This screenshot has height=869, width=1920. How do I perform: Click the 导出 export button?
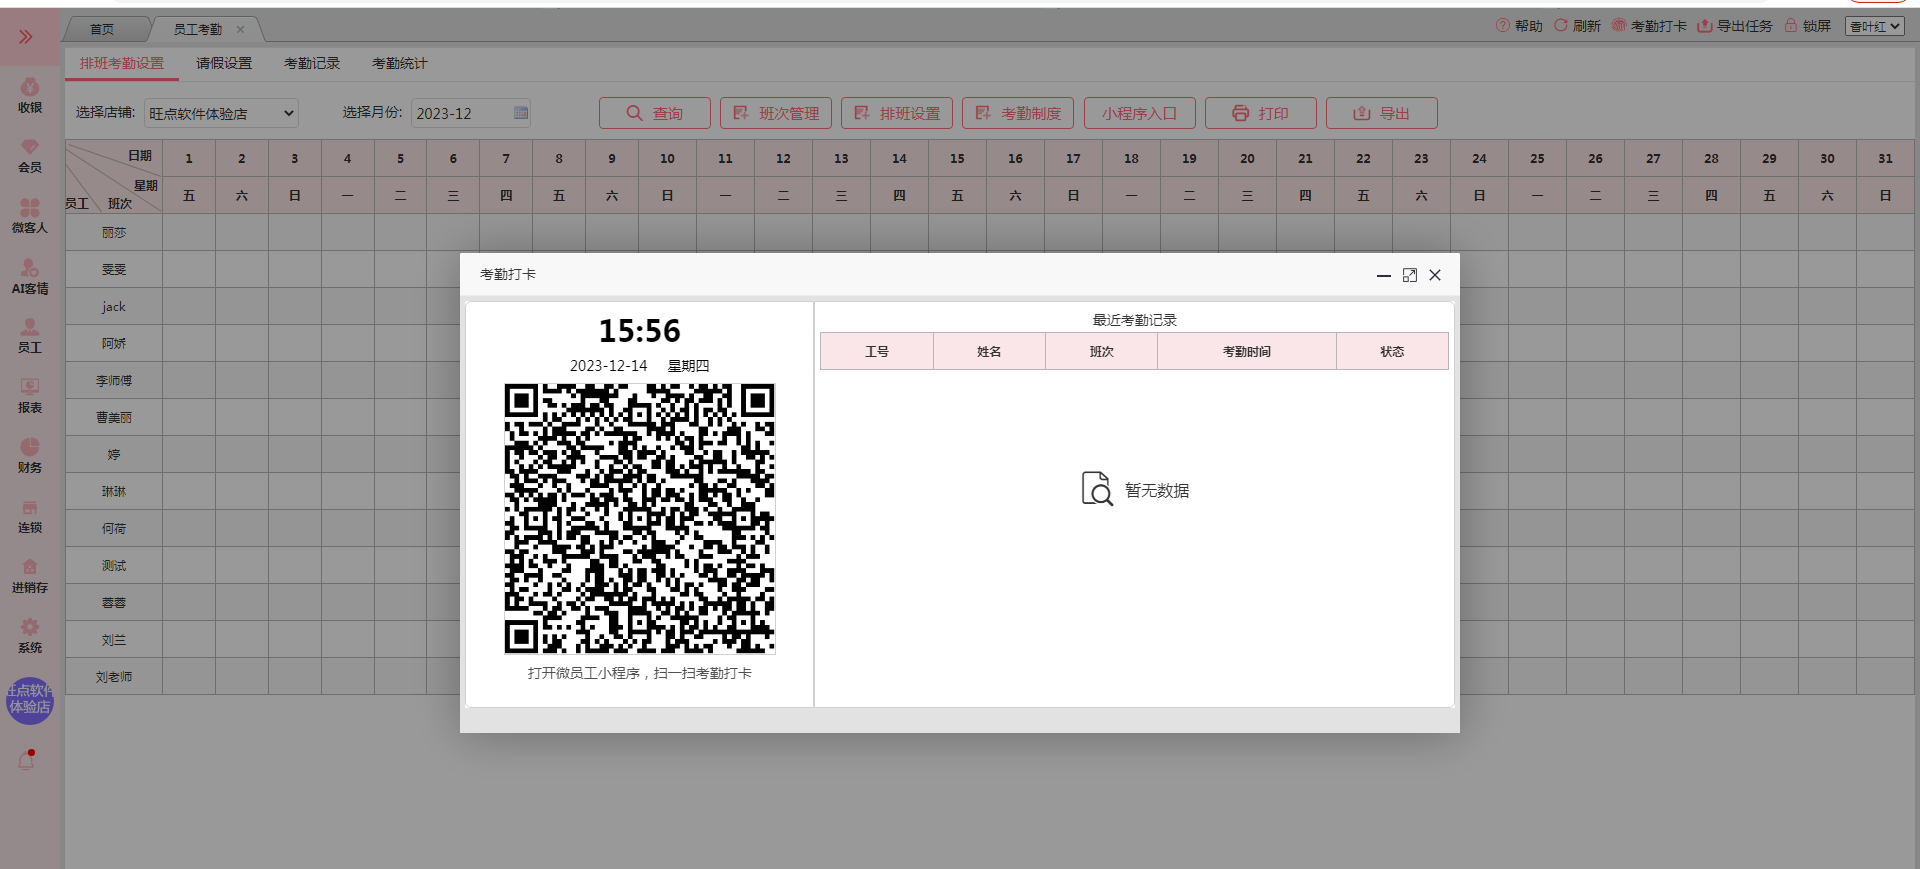coord(1382,113)
